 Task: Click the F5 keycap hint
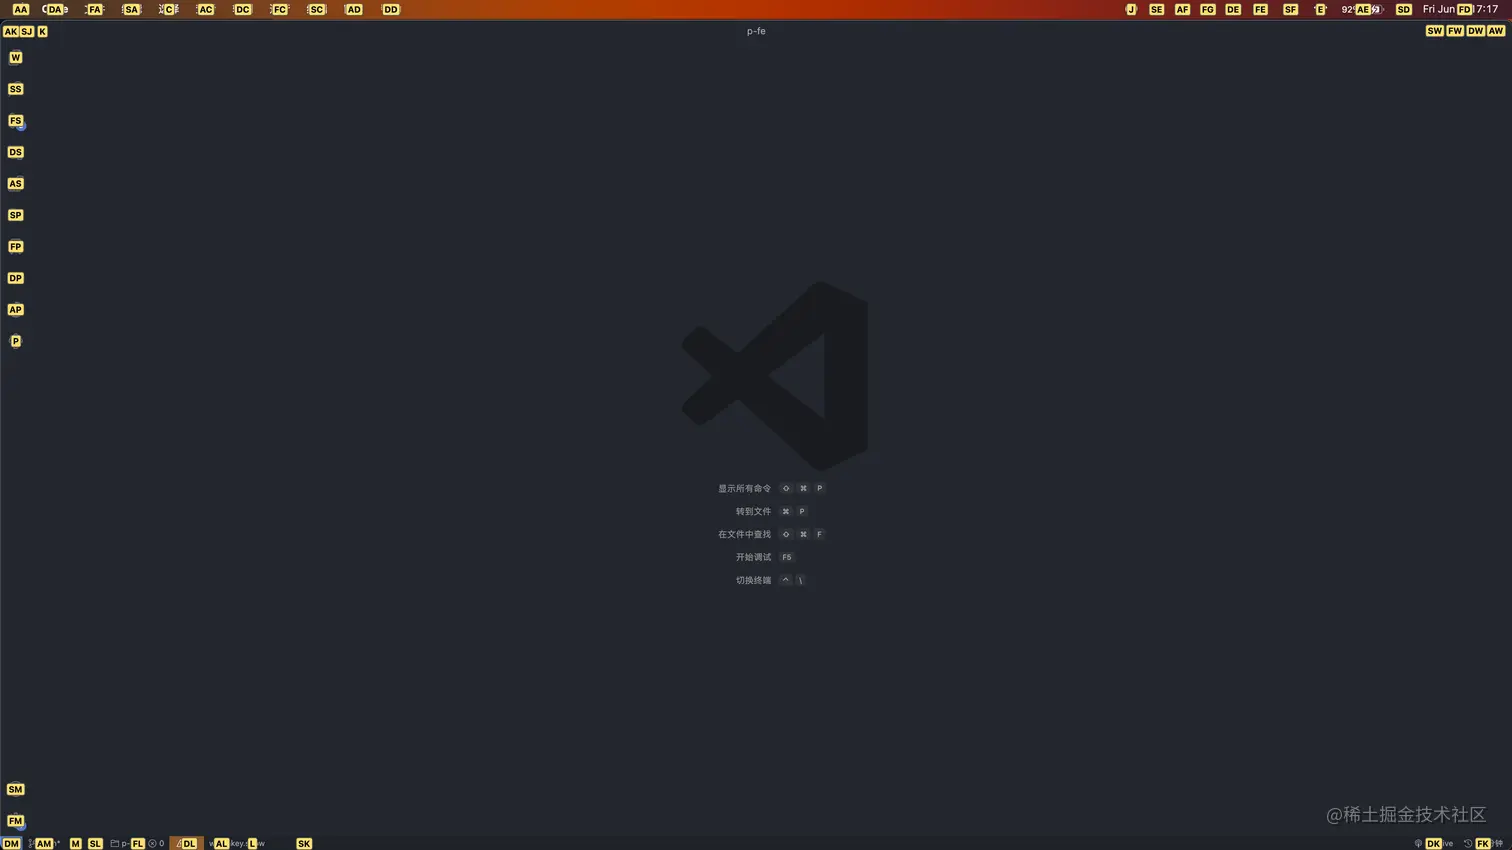coord(787,558)
